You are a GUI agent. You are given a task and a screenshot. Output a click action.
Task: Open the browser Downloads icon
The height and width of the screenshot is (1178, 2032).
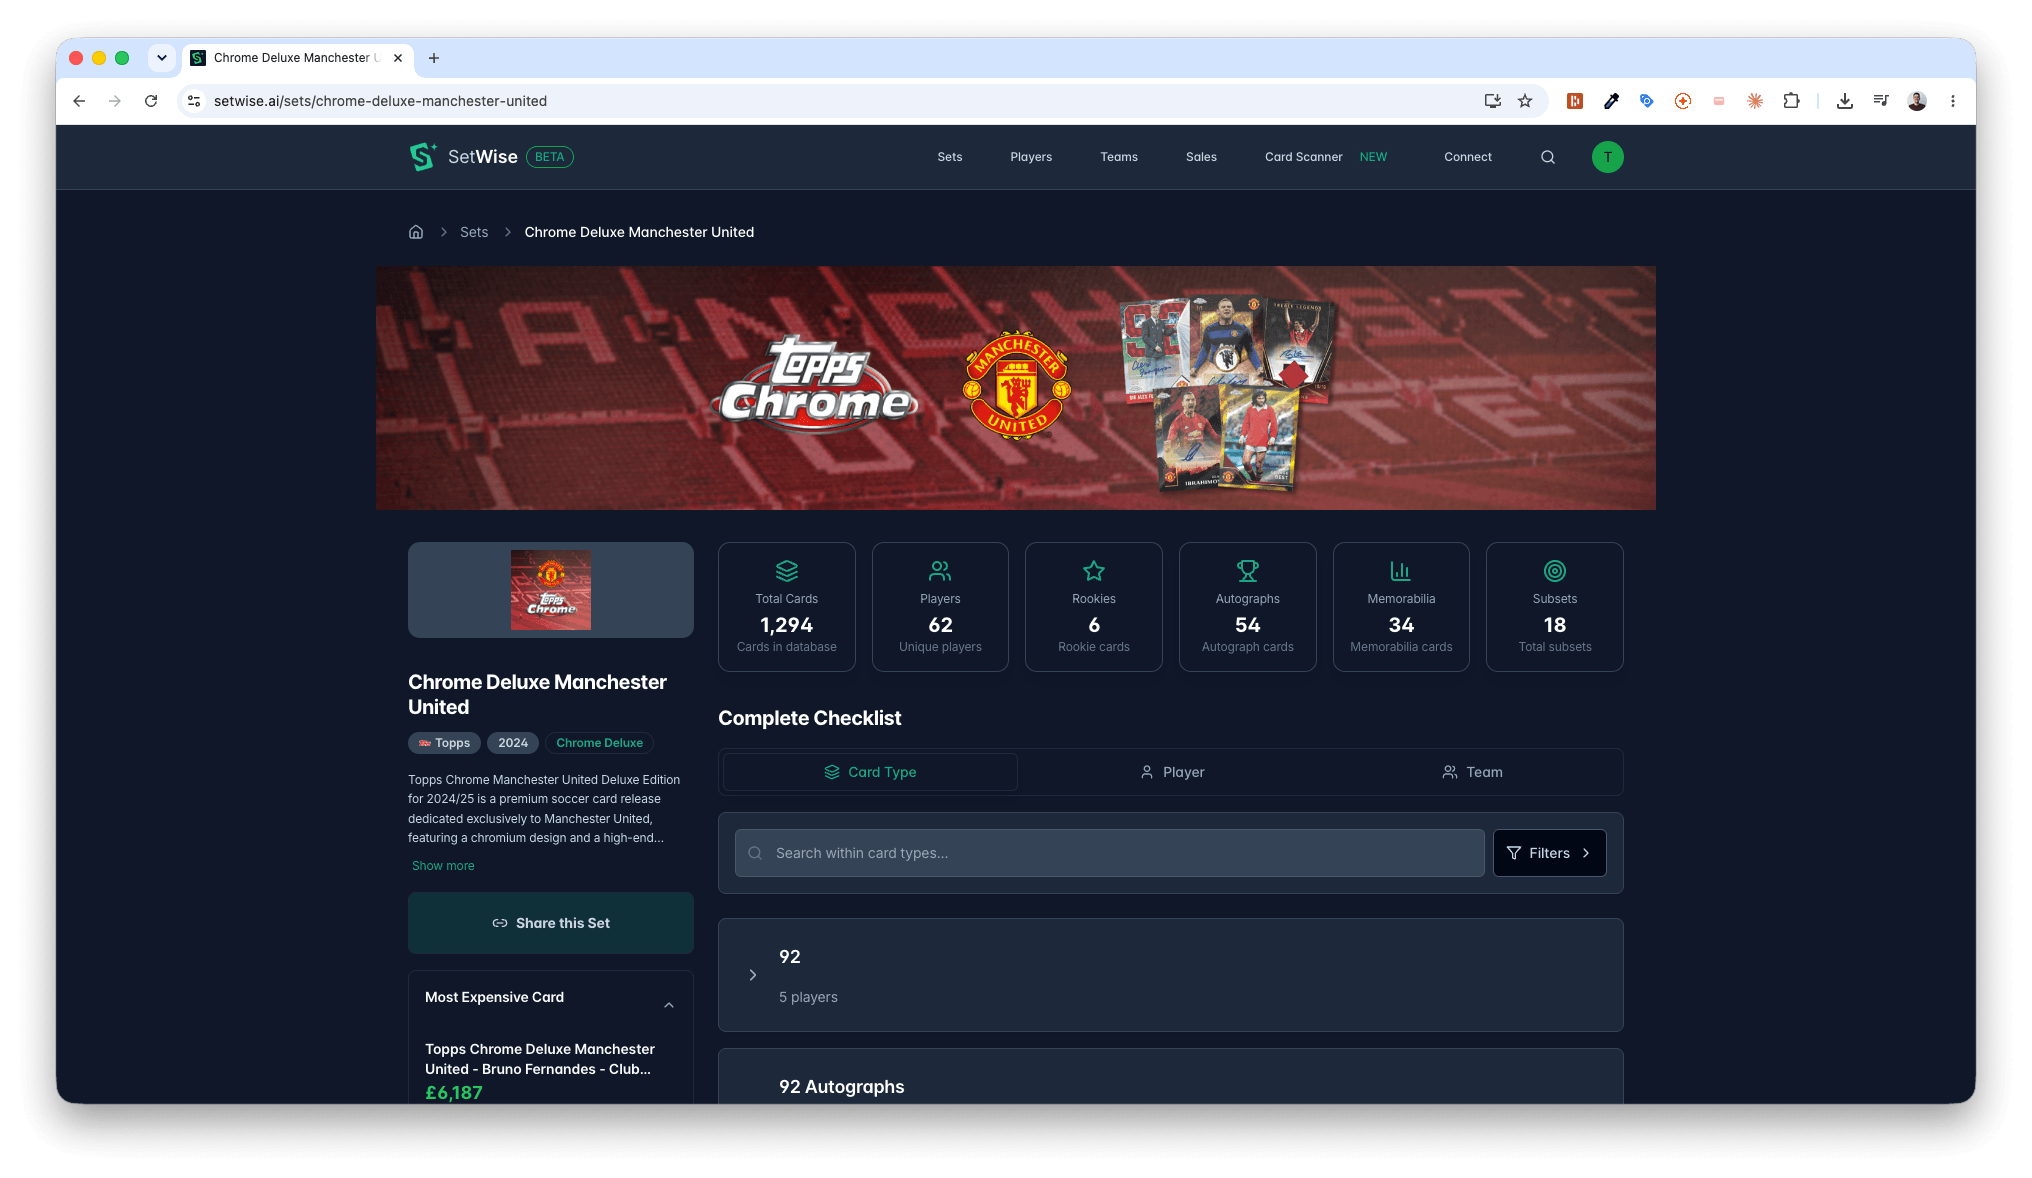[x=1845, y=101]
